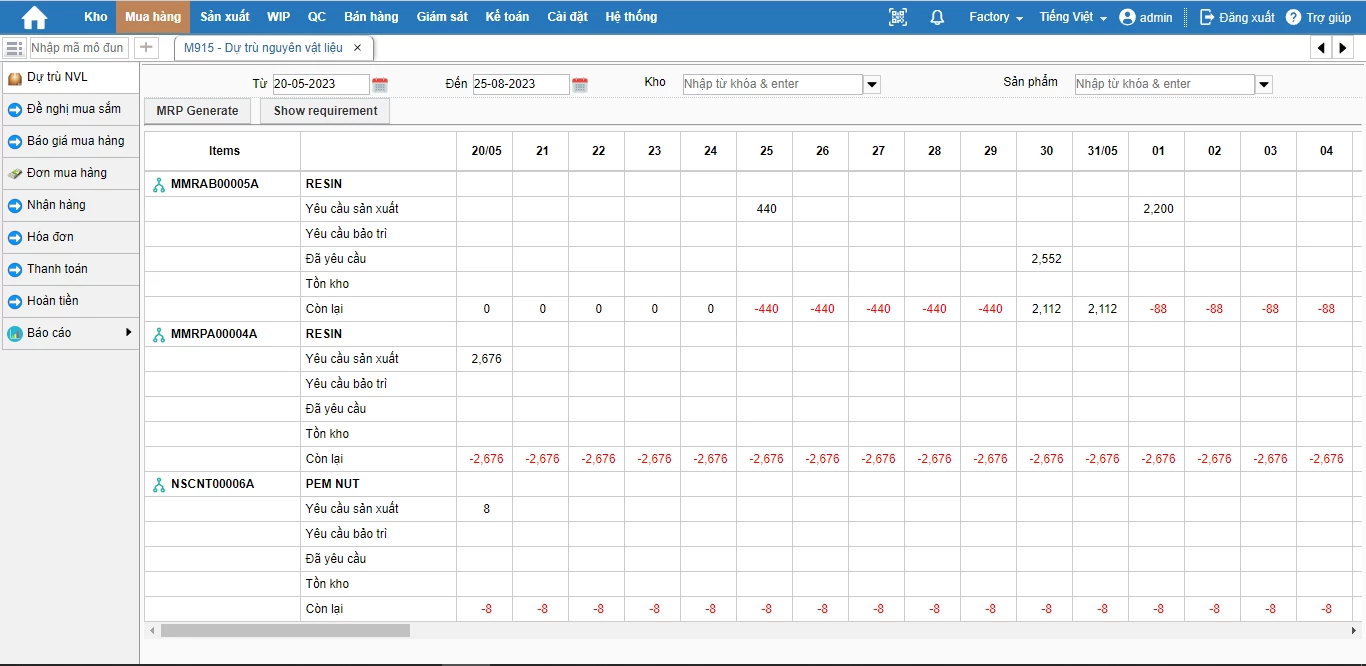This screenshot has width=1366, height=666.
Task: Open the WIP menu
Action: tap(279, 17)
